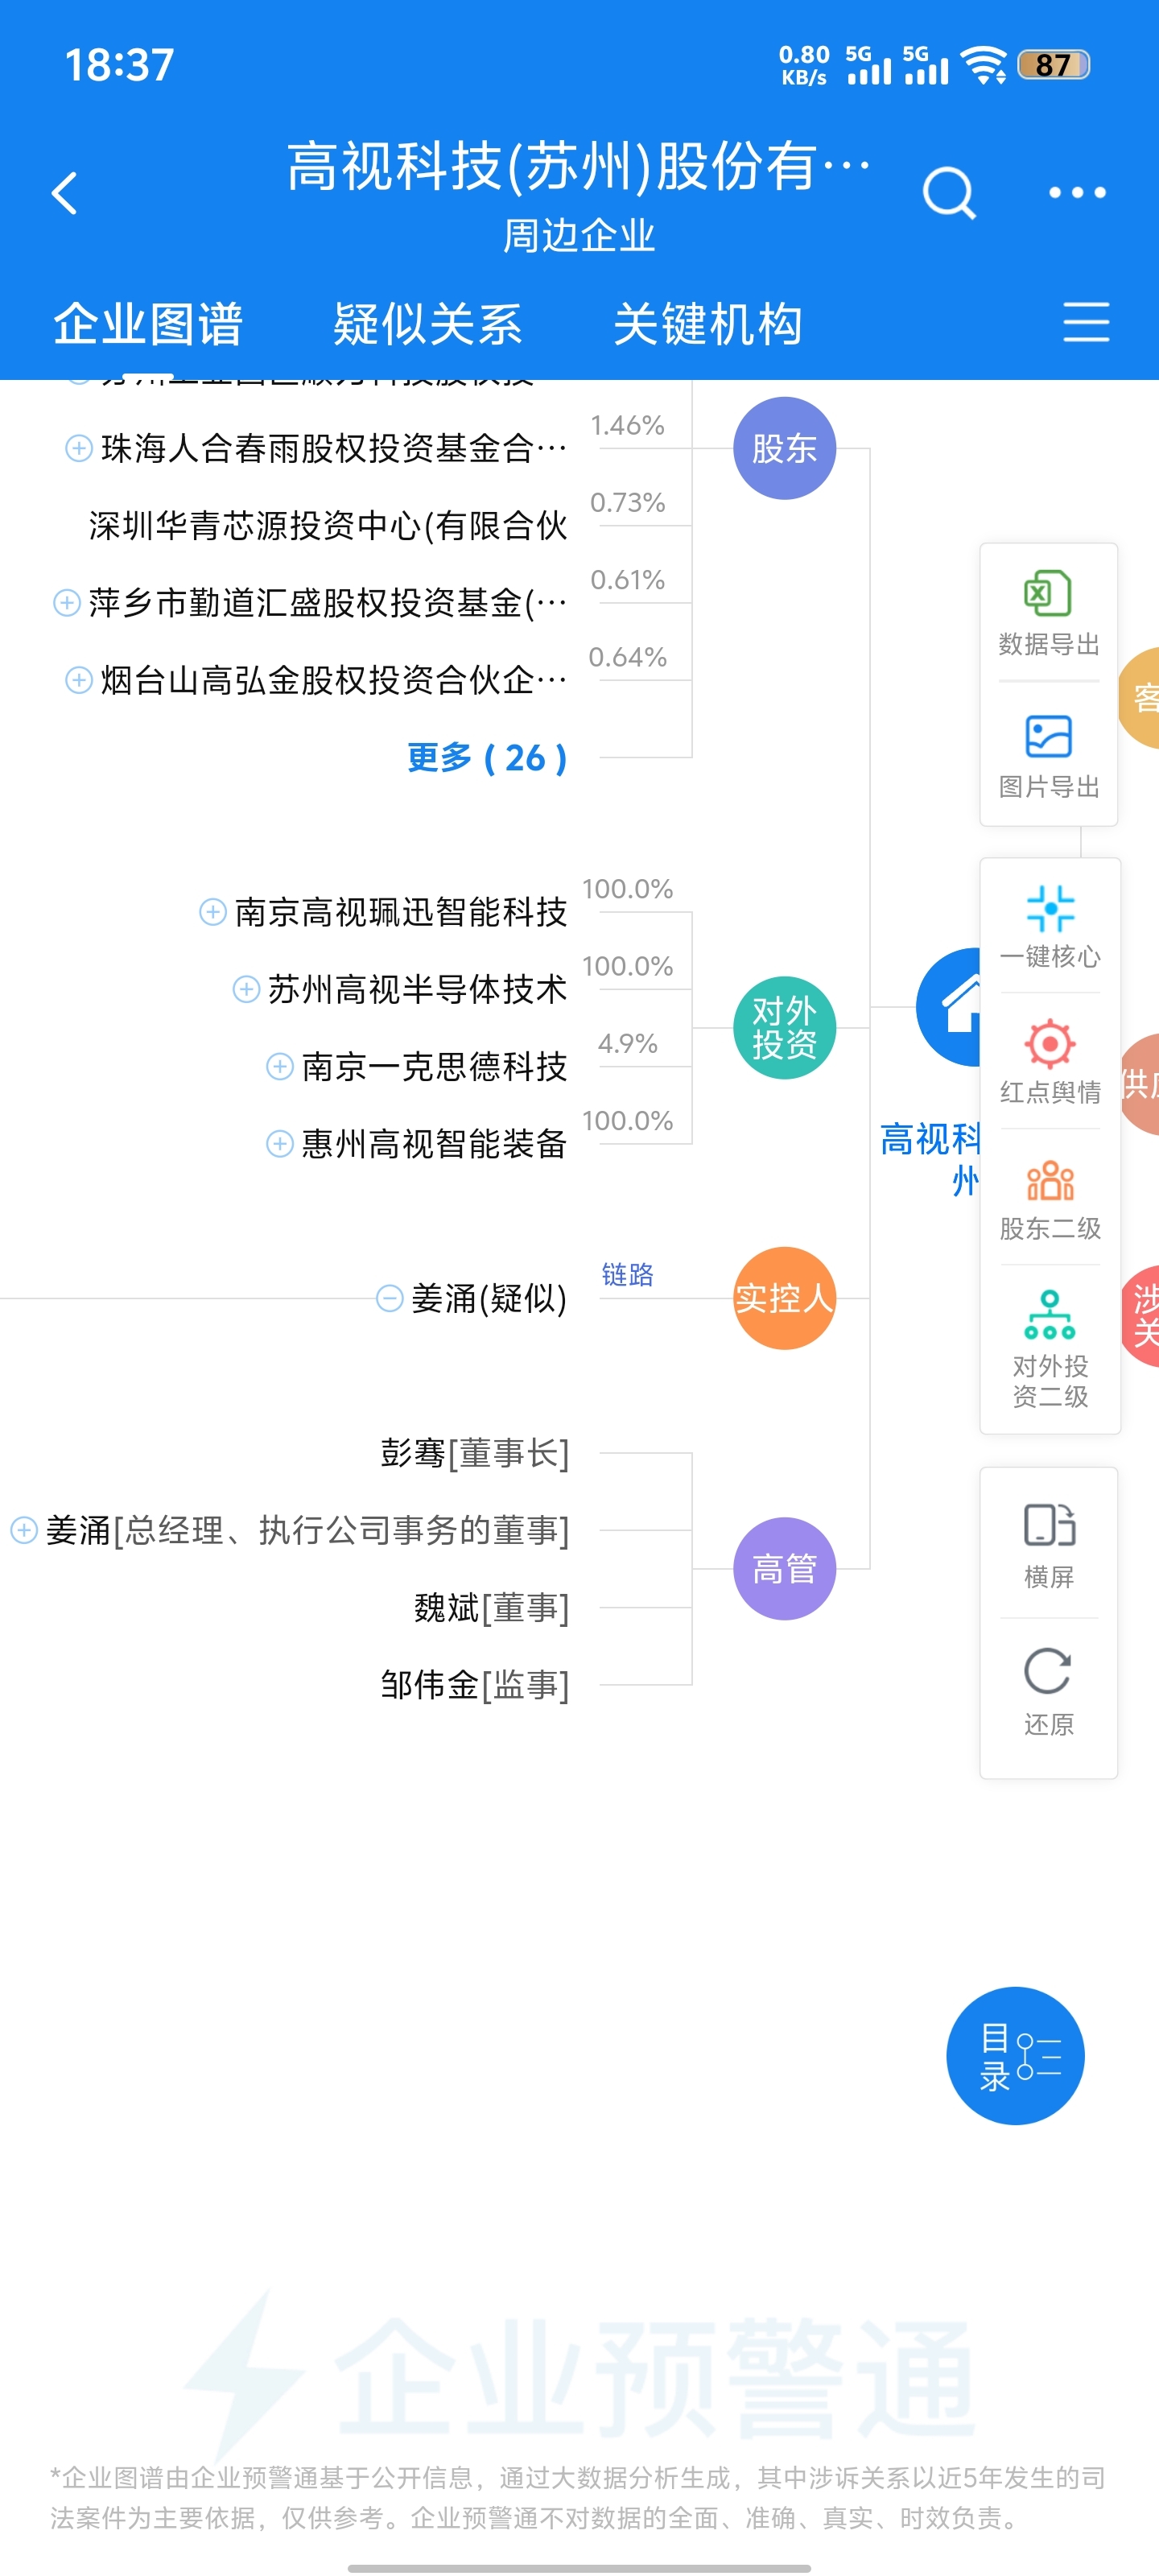Select 魏斌[董事] entry

(491, 1607)
